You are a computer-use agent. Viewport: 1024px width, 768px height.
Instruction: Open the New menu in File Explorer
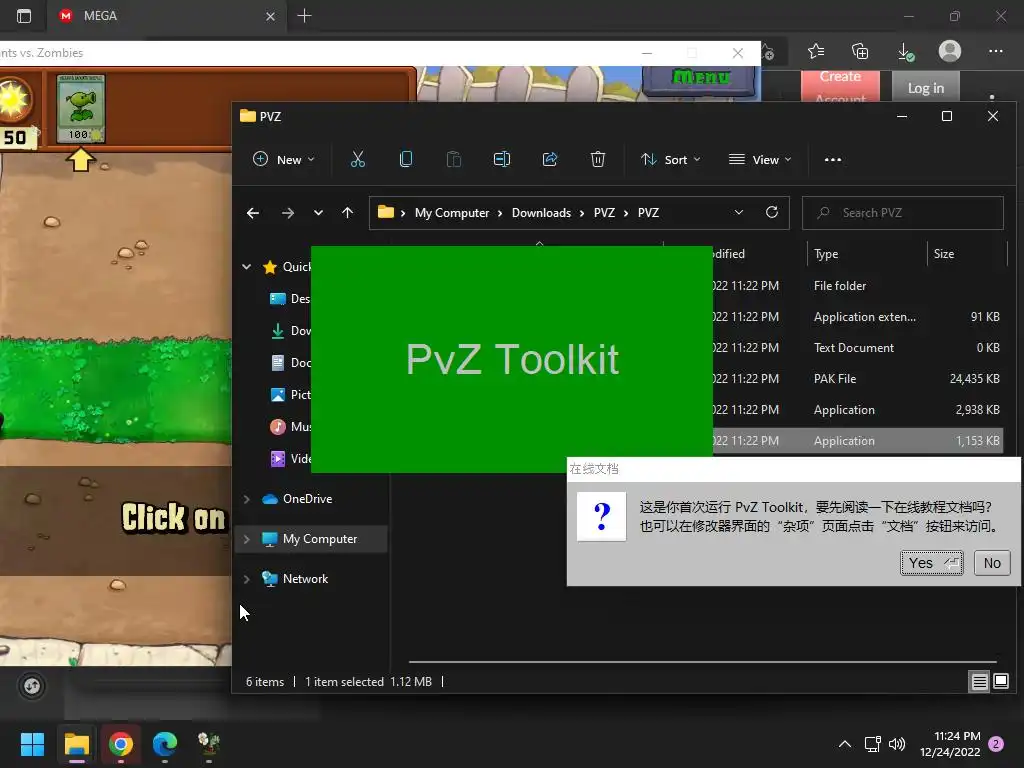click(284, 159)
